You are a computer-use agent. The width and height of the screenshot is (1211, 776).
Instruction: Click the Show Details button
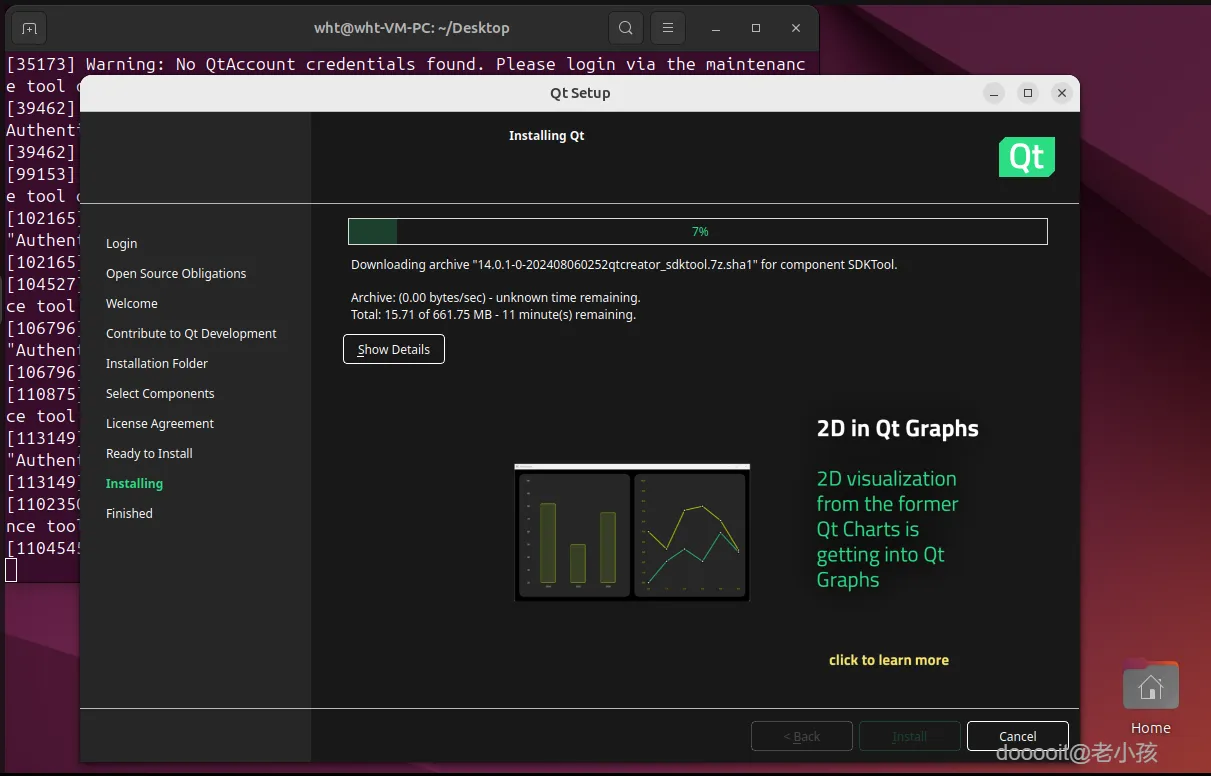point(394,349)
